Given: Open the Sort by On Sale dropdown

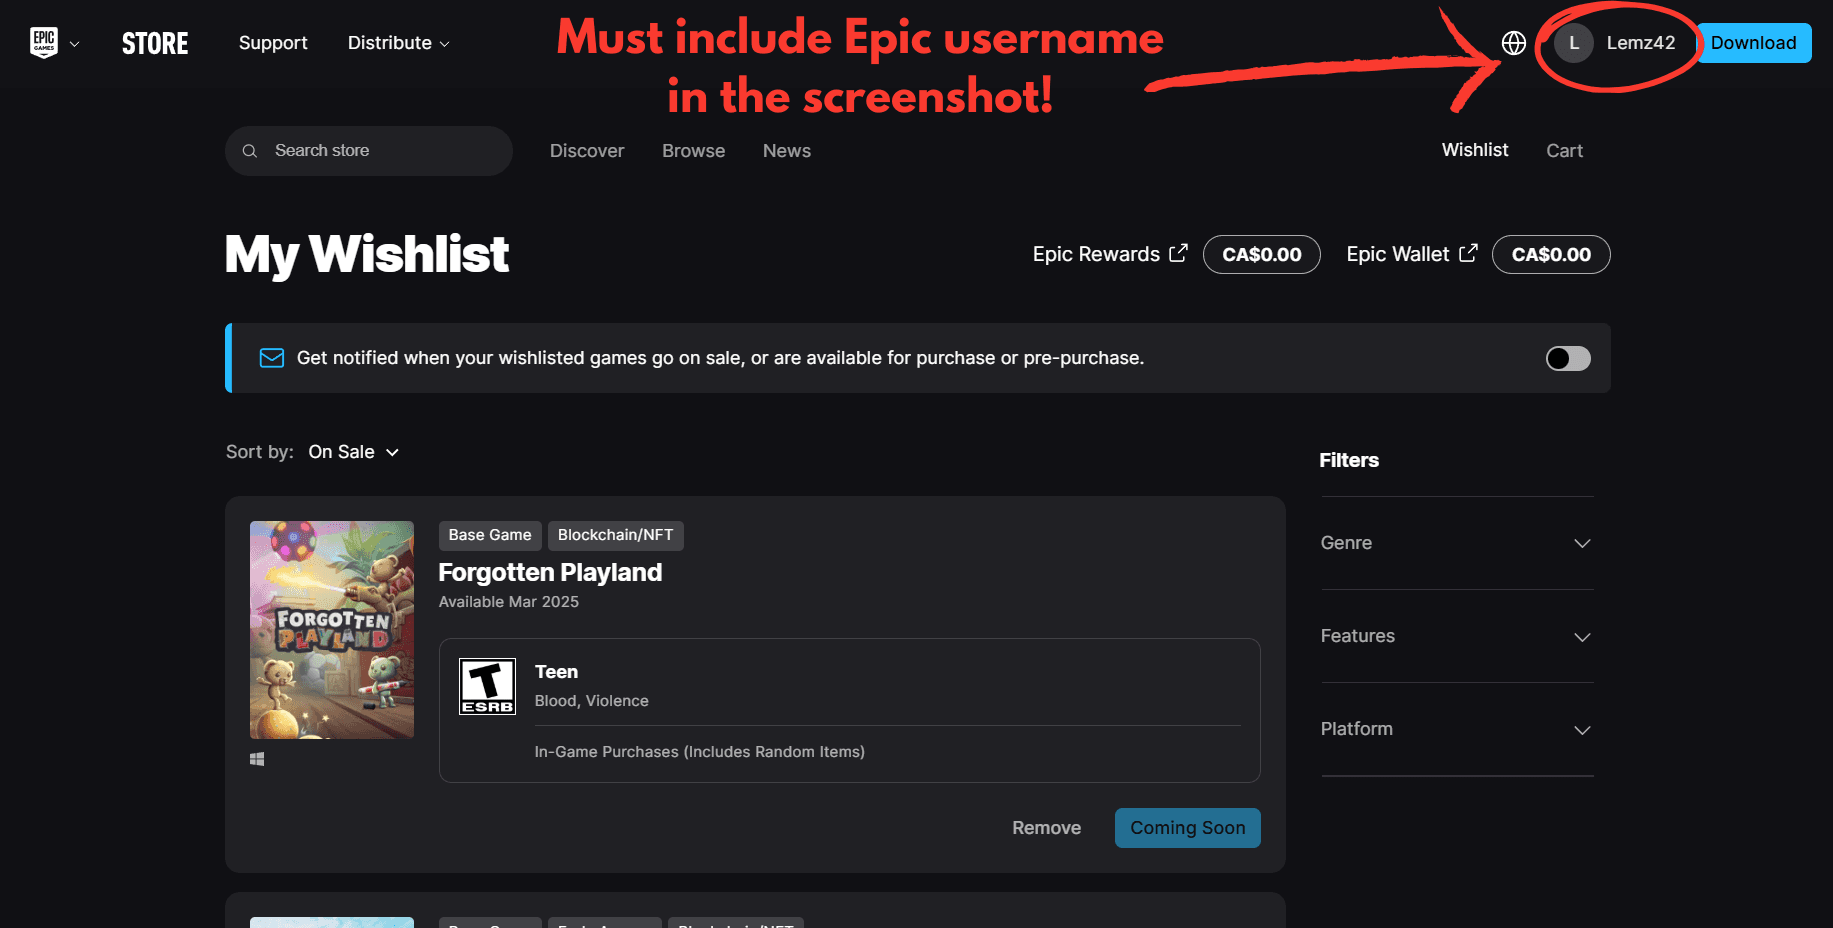Looking at the screenshot, I should [353, 452].
